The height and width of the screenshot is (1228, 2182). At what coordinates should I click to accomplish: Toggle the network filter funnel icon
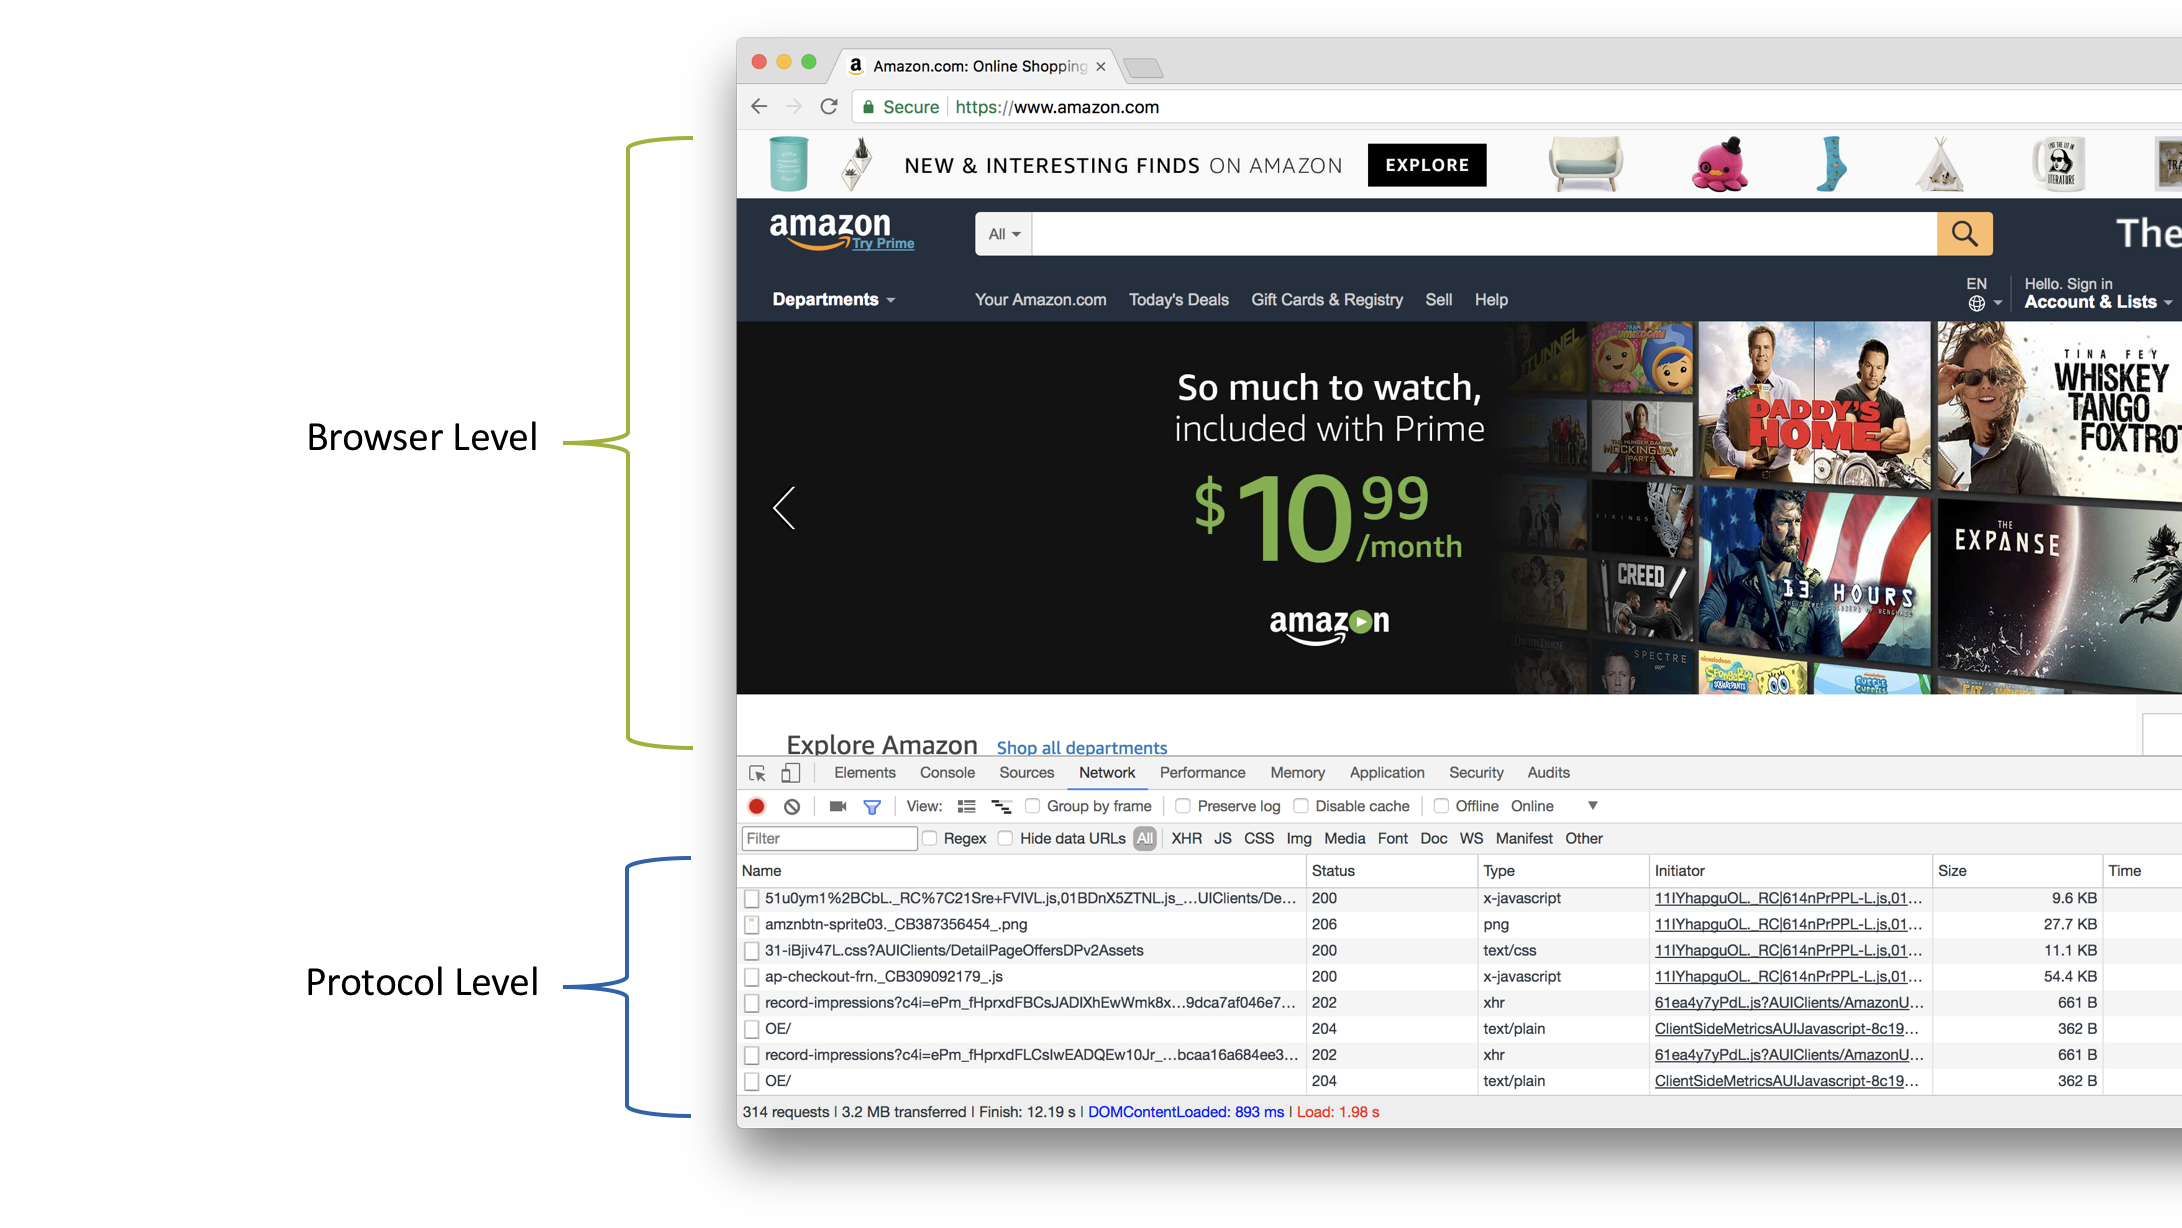coord(872,807)
